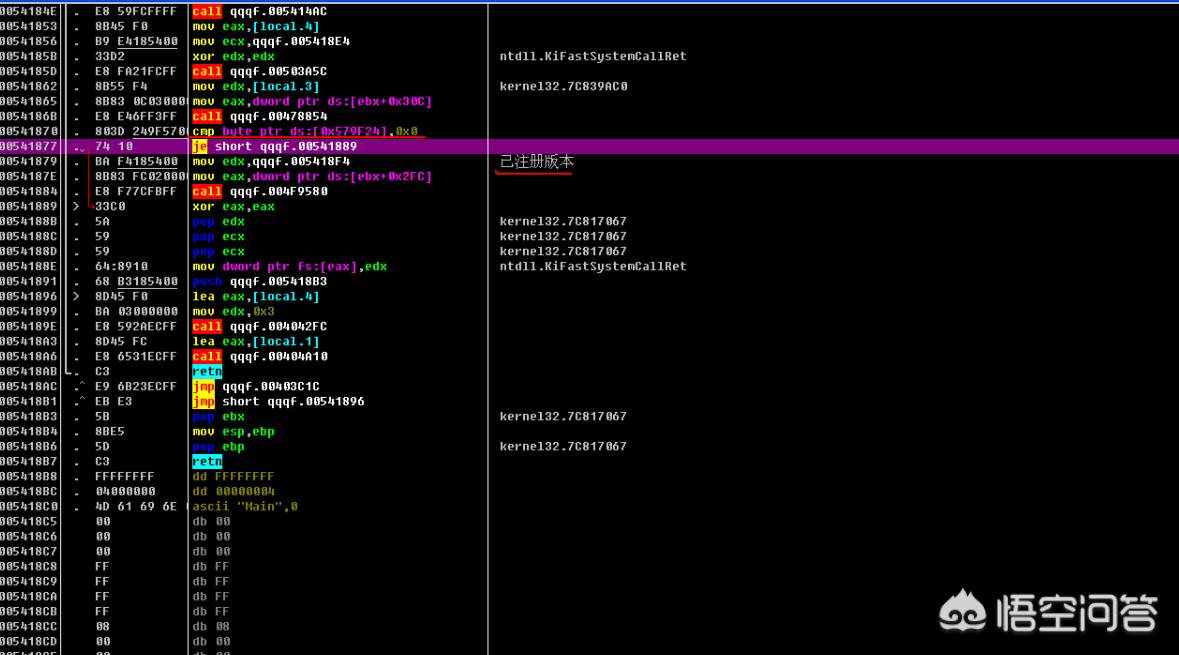Click lea eax,[local.4] at 00541896
The image size is (1179, 655).
coord(256,297)
